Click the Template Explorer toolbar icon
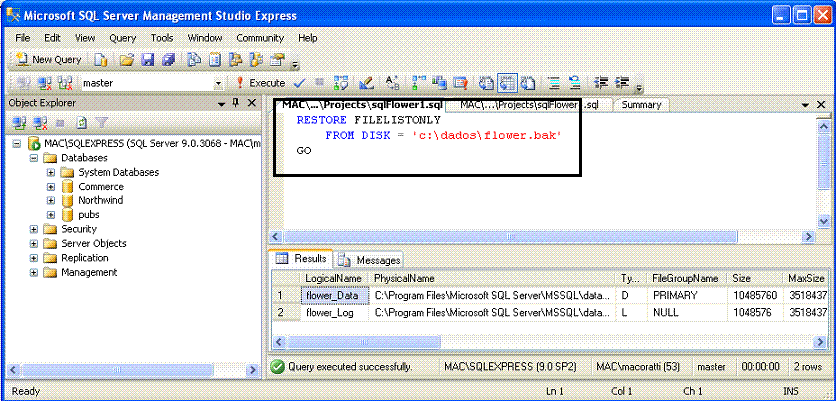Screen dimensions: 836x401 pos(256,60)
